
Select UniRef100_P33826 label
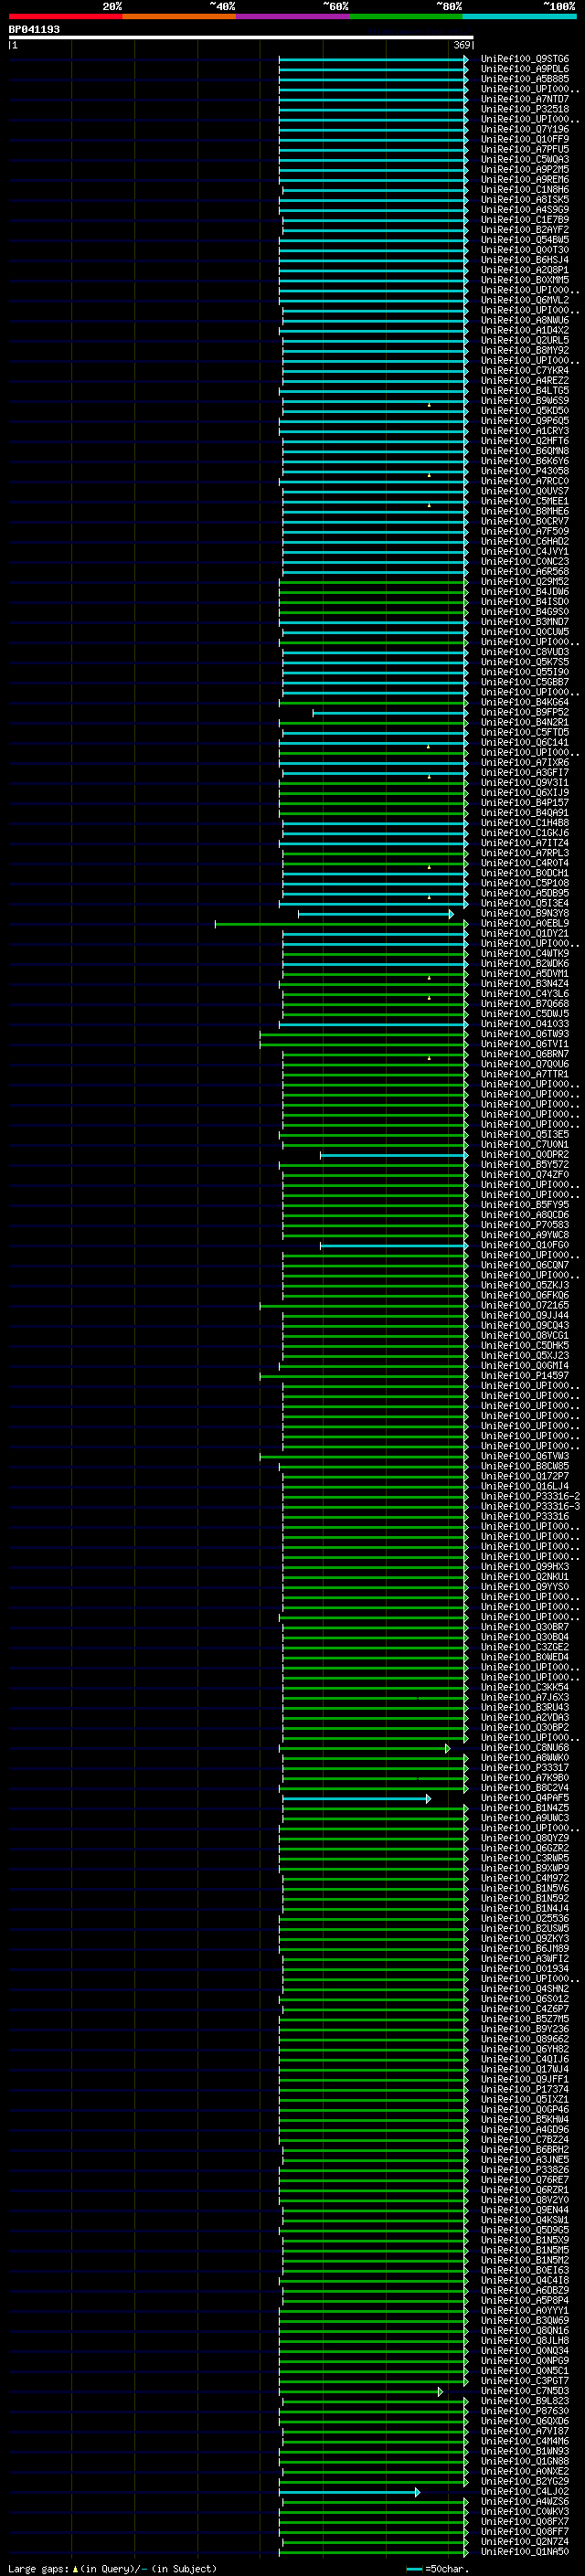(x=524, y=2169)
